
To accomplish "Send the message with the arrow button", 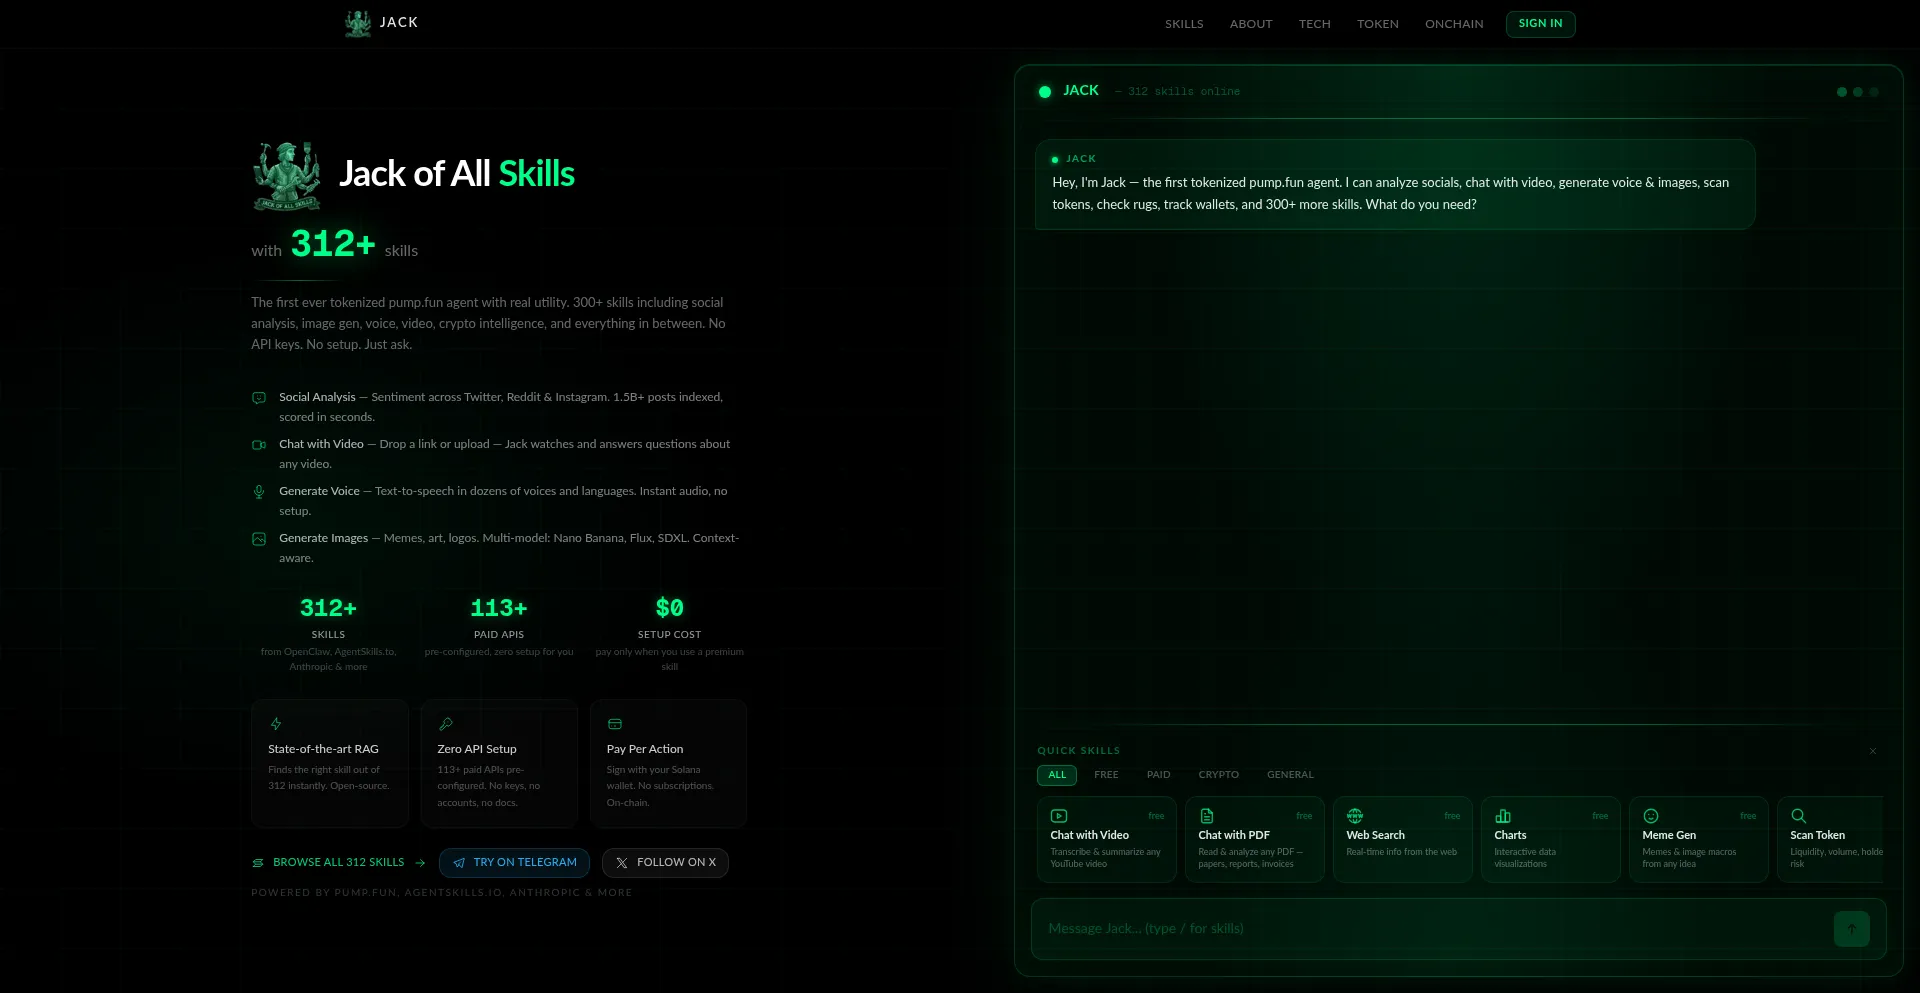I will click(x=1852, y=929).
